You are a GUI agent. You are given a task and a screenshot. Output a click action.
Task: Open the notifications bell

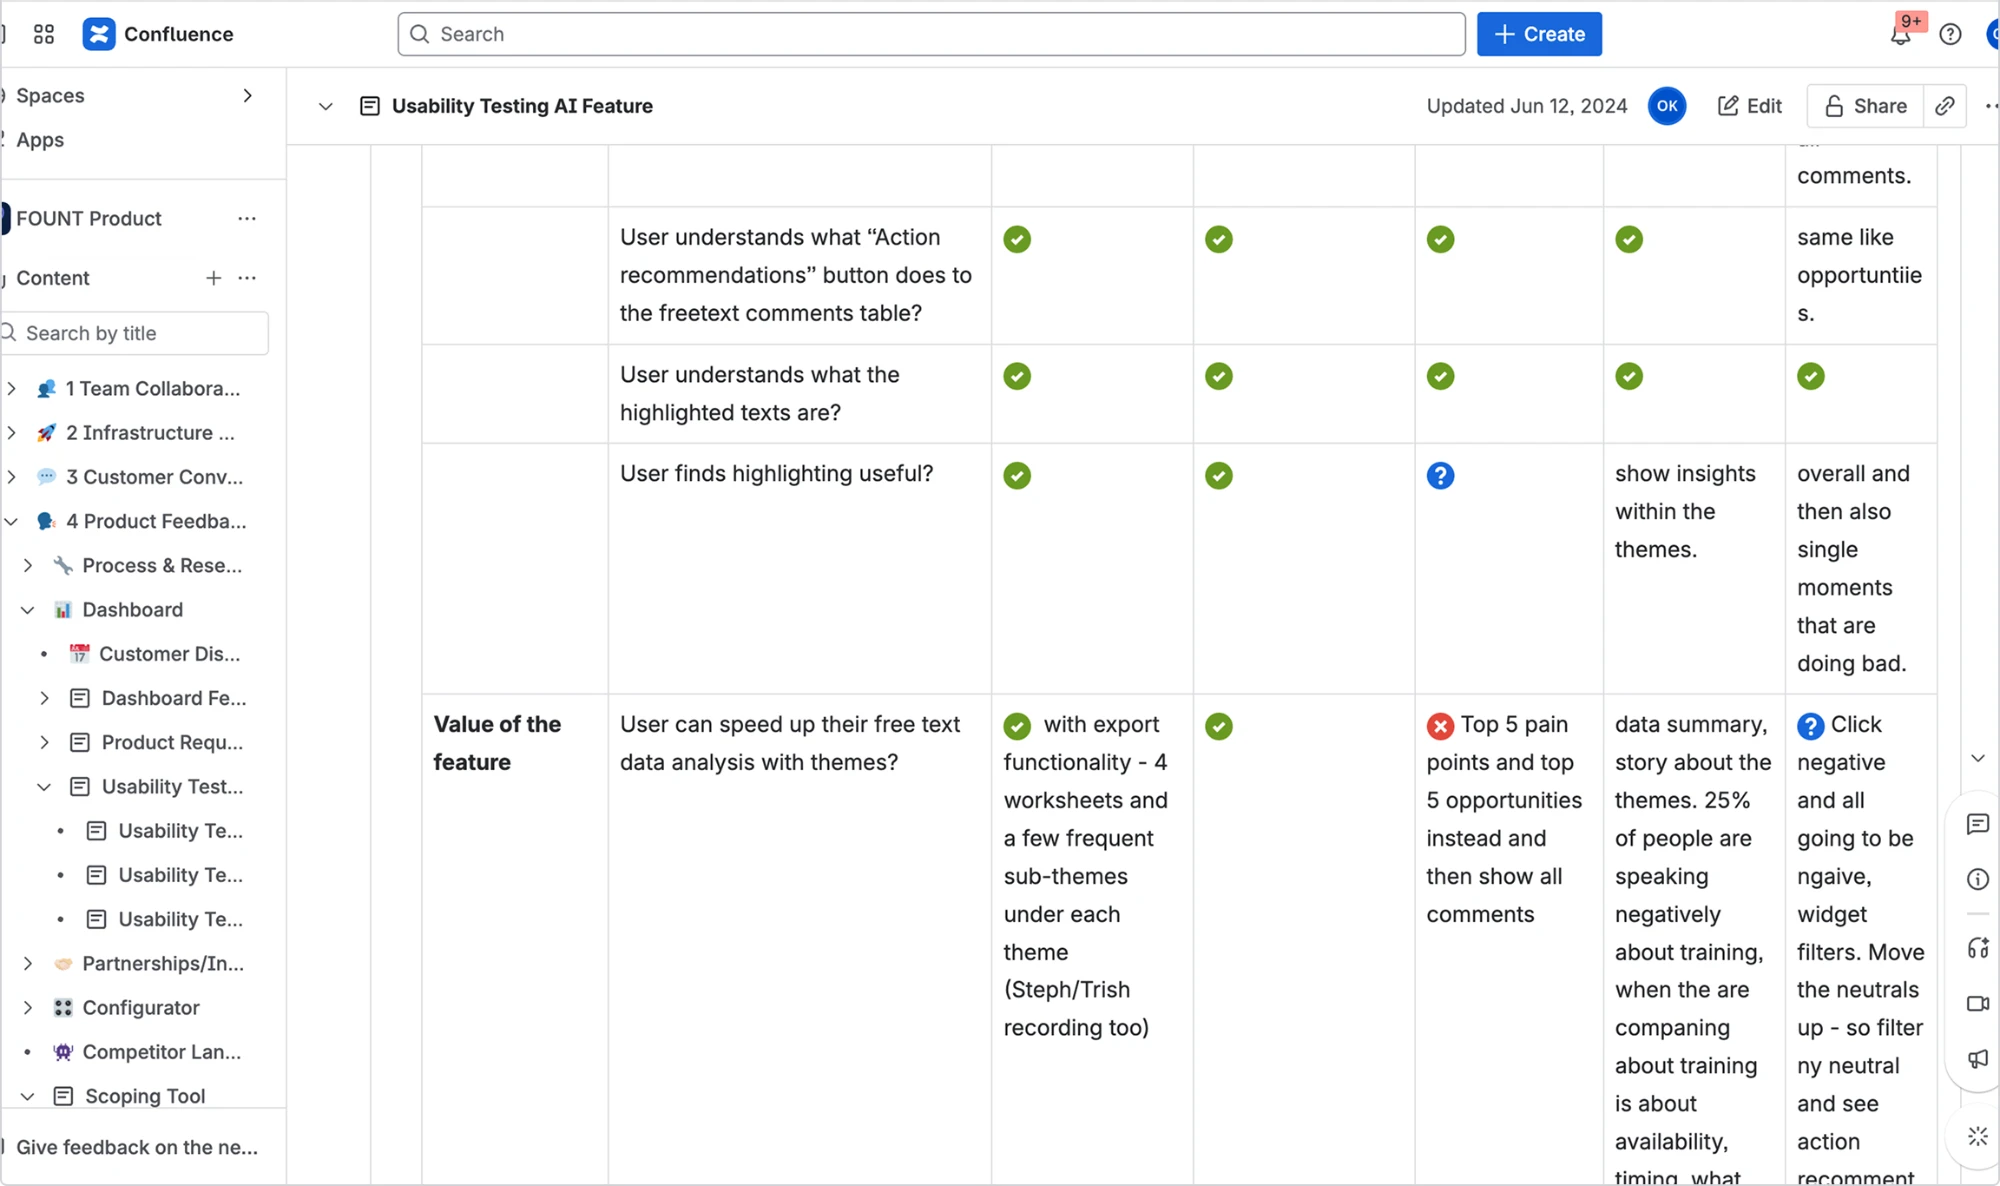[1901, 35]
